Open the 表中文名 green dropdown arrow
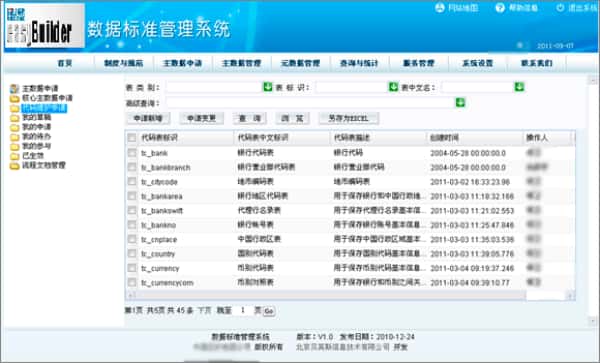The image size is (600, 363). pos(519,87)
